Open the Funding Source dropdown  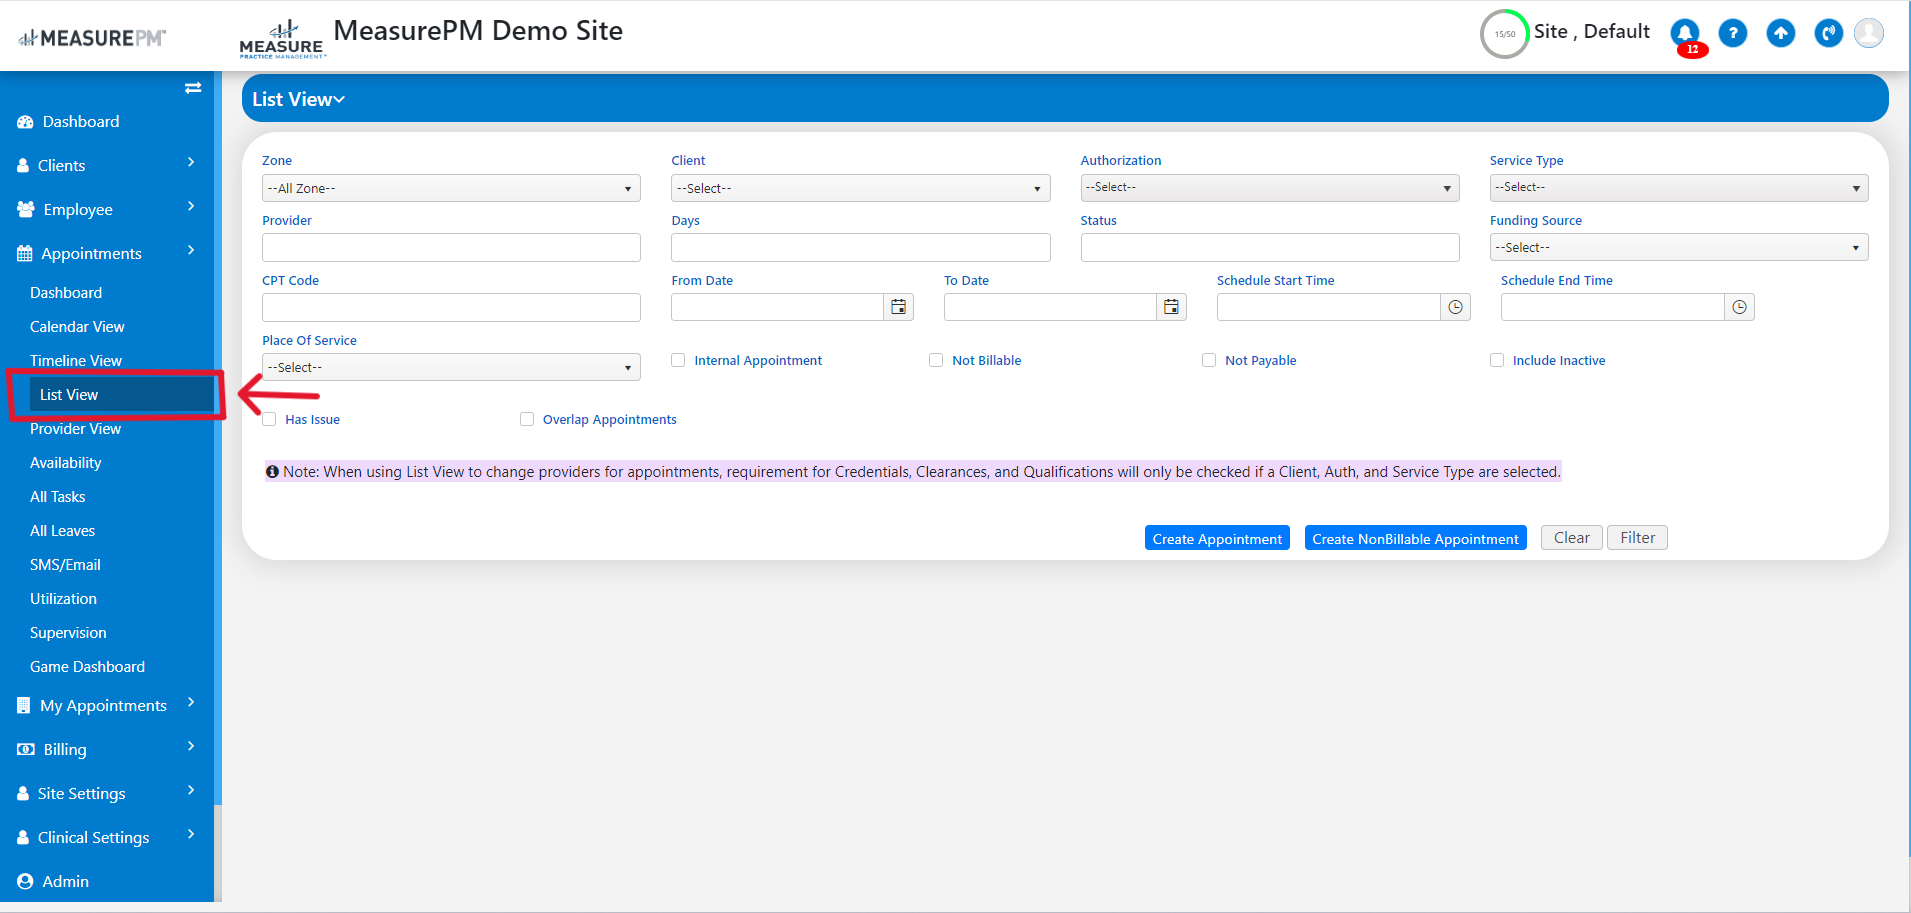click(1679, 247)
